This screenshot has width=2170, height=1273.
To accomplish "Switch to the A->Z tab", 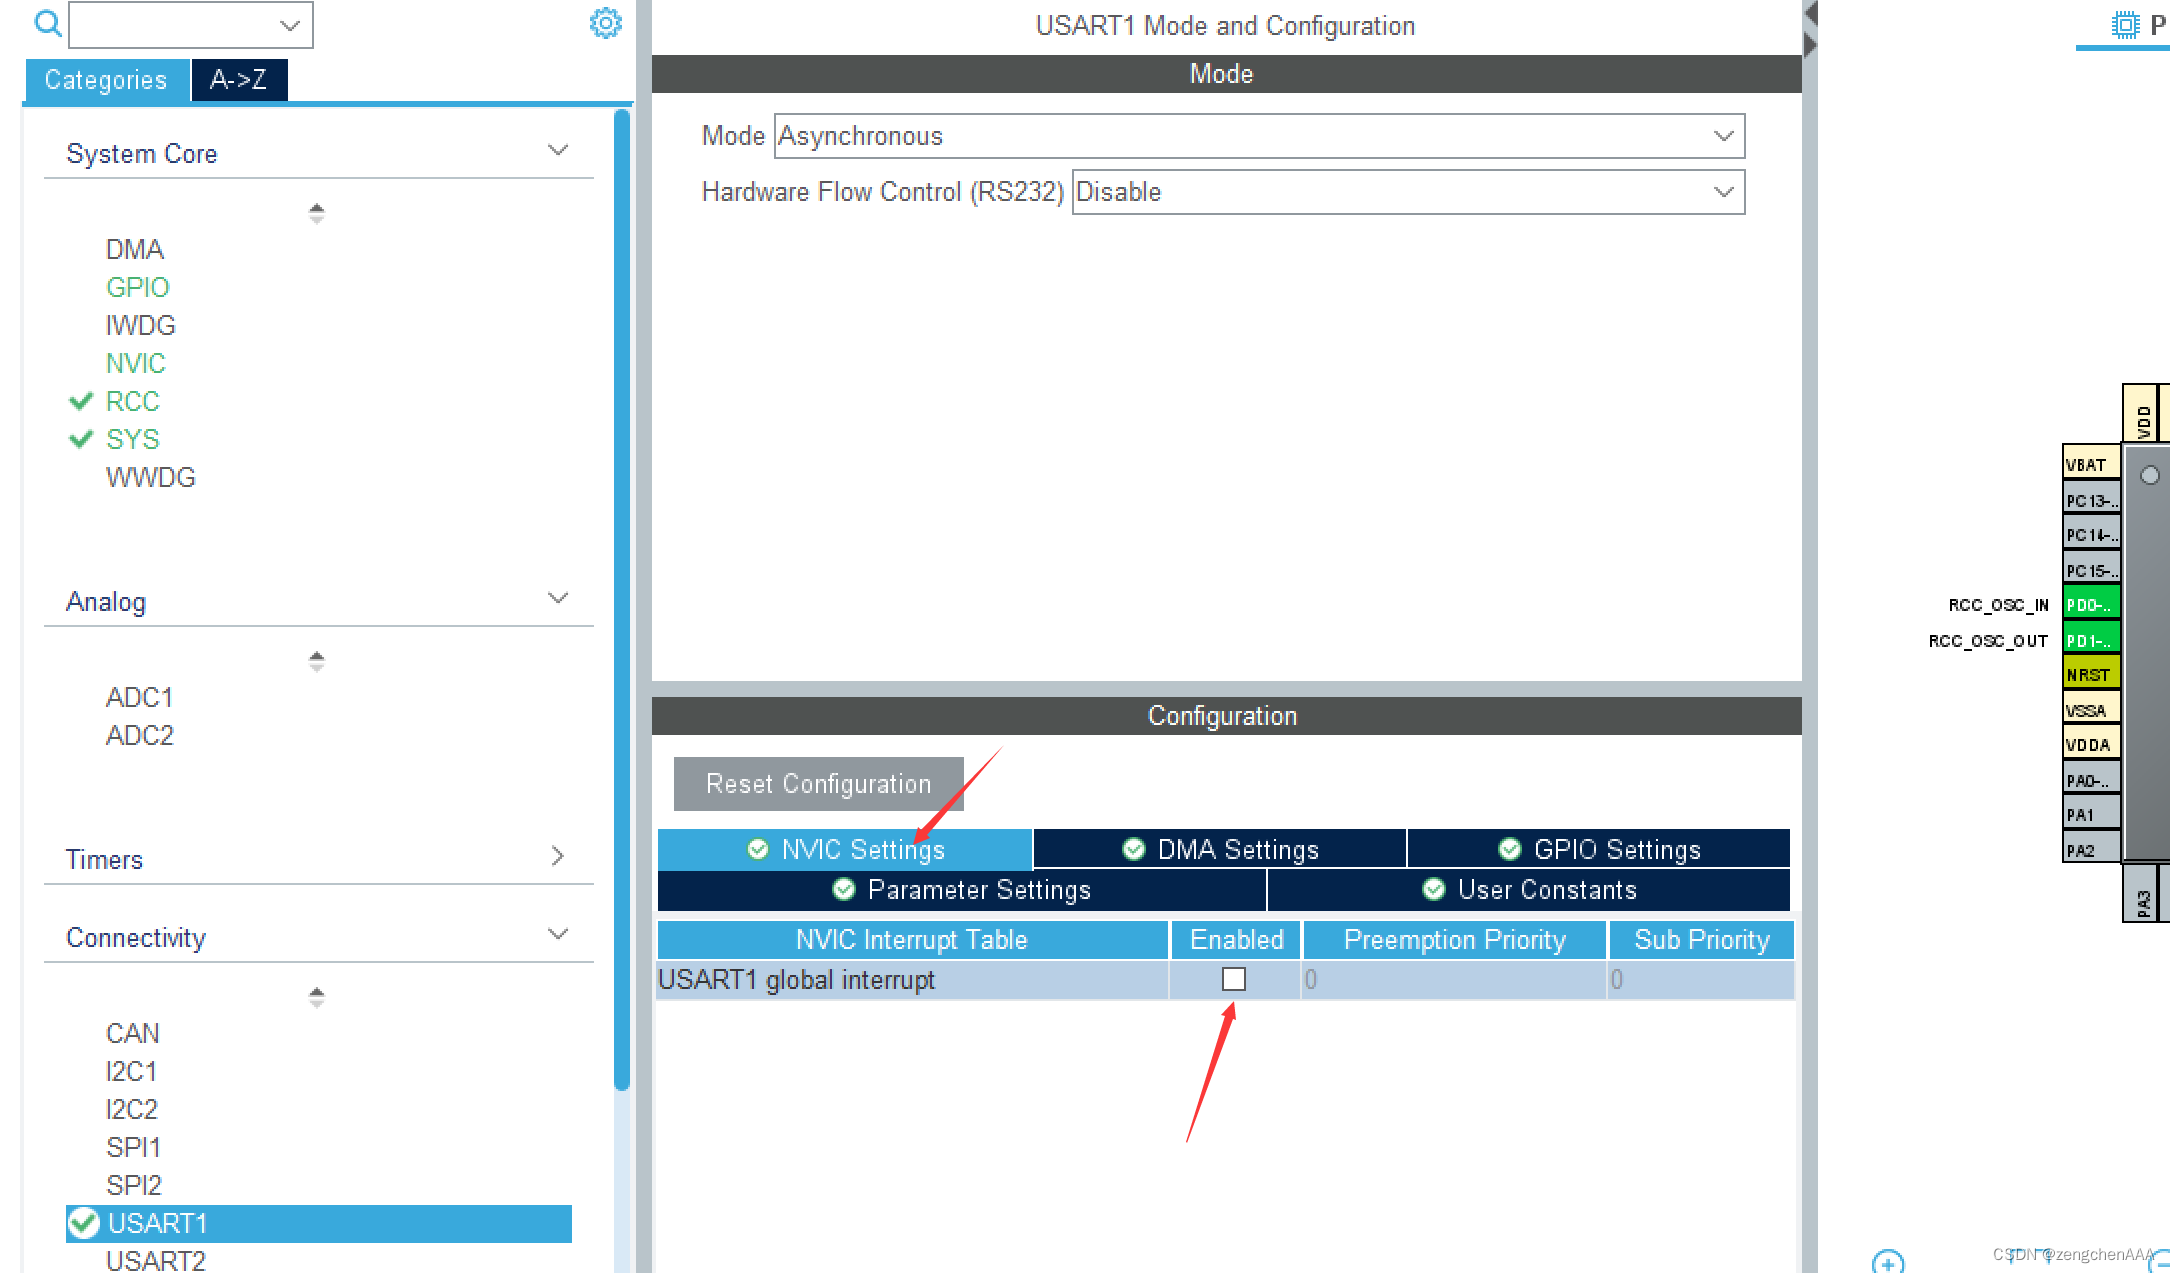I will coord(238,80).
